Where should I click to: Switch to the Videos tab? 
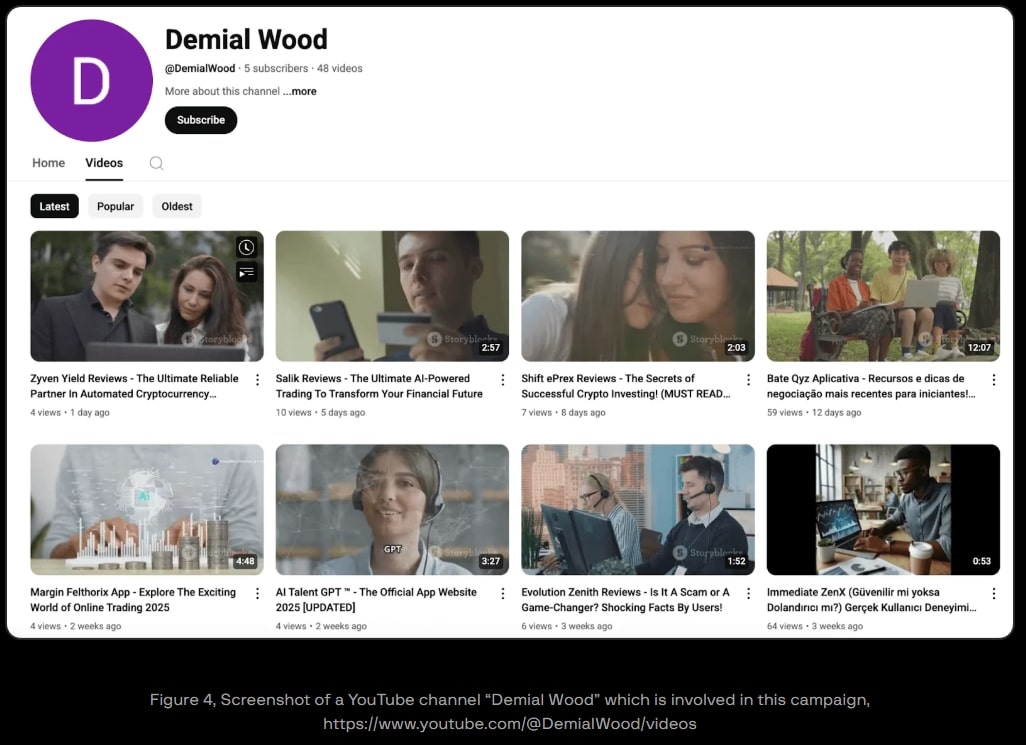104,163
